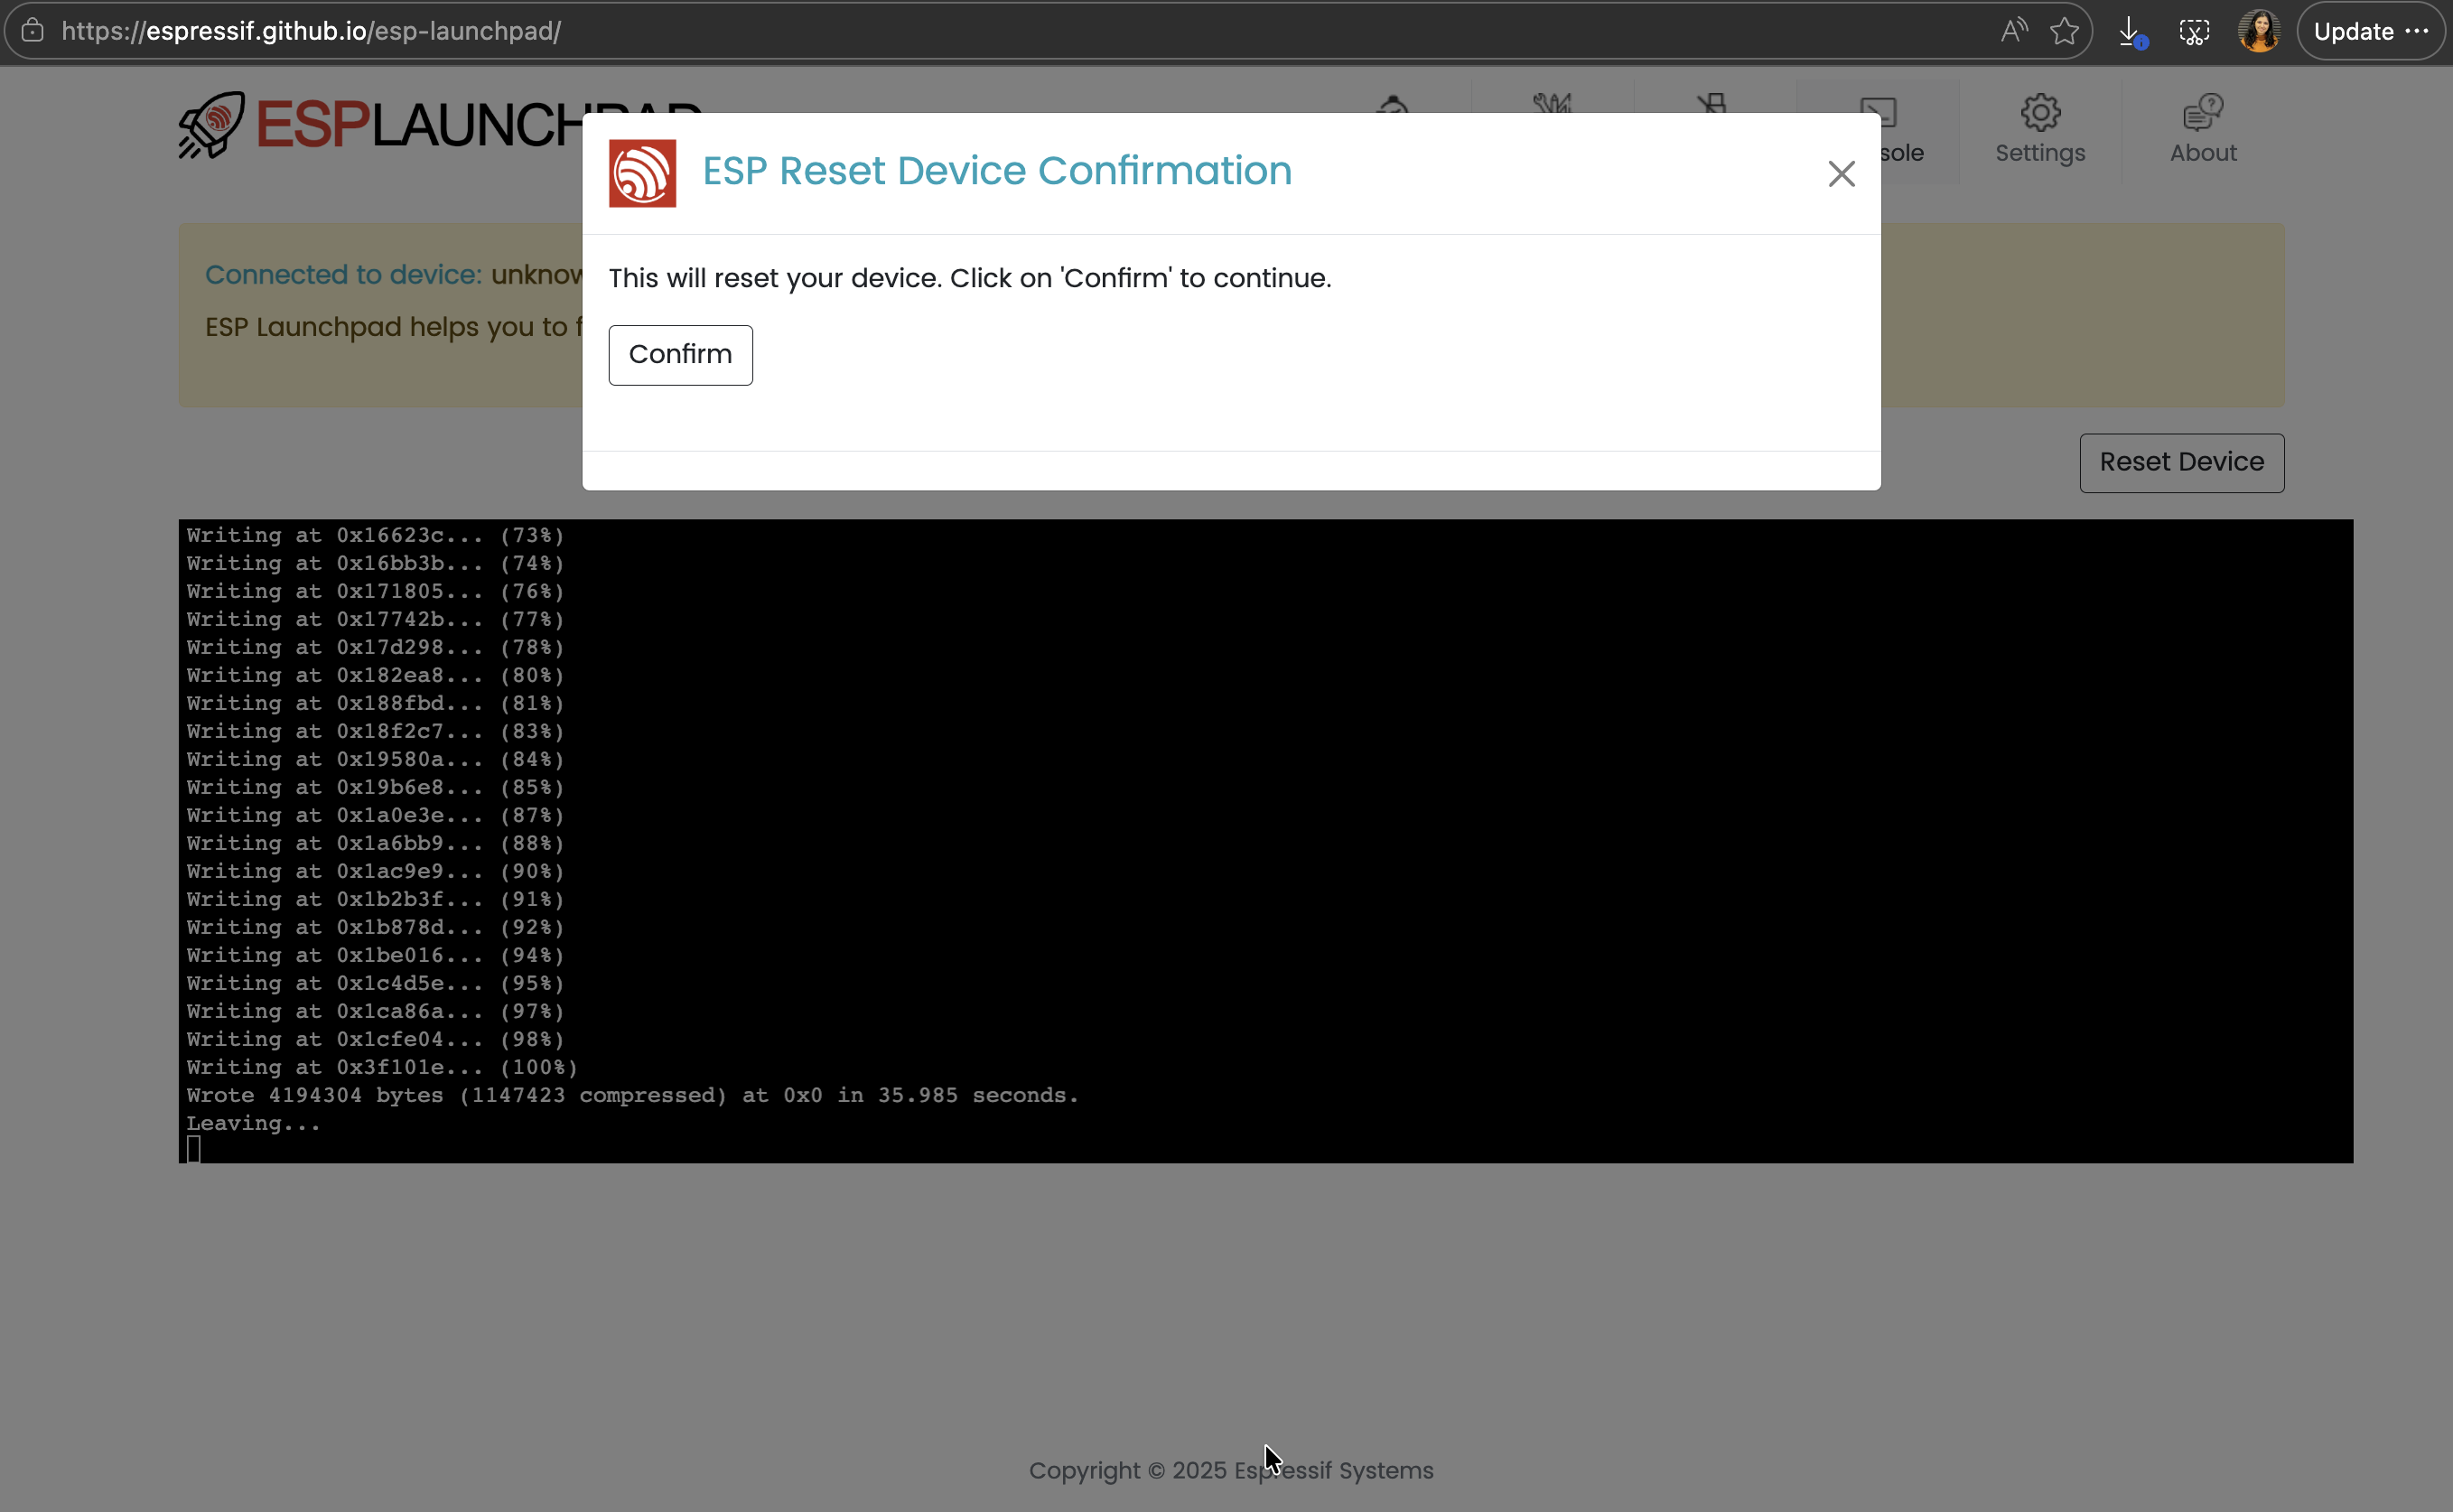2453x1512 pixels.
Task: Click console line 'Writing at 0x188fbd... (81%)'
Action: click(375, 703)
